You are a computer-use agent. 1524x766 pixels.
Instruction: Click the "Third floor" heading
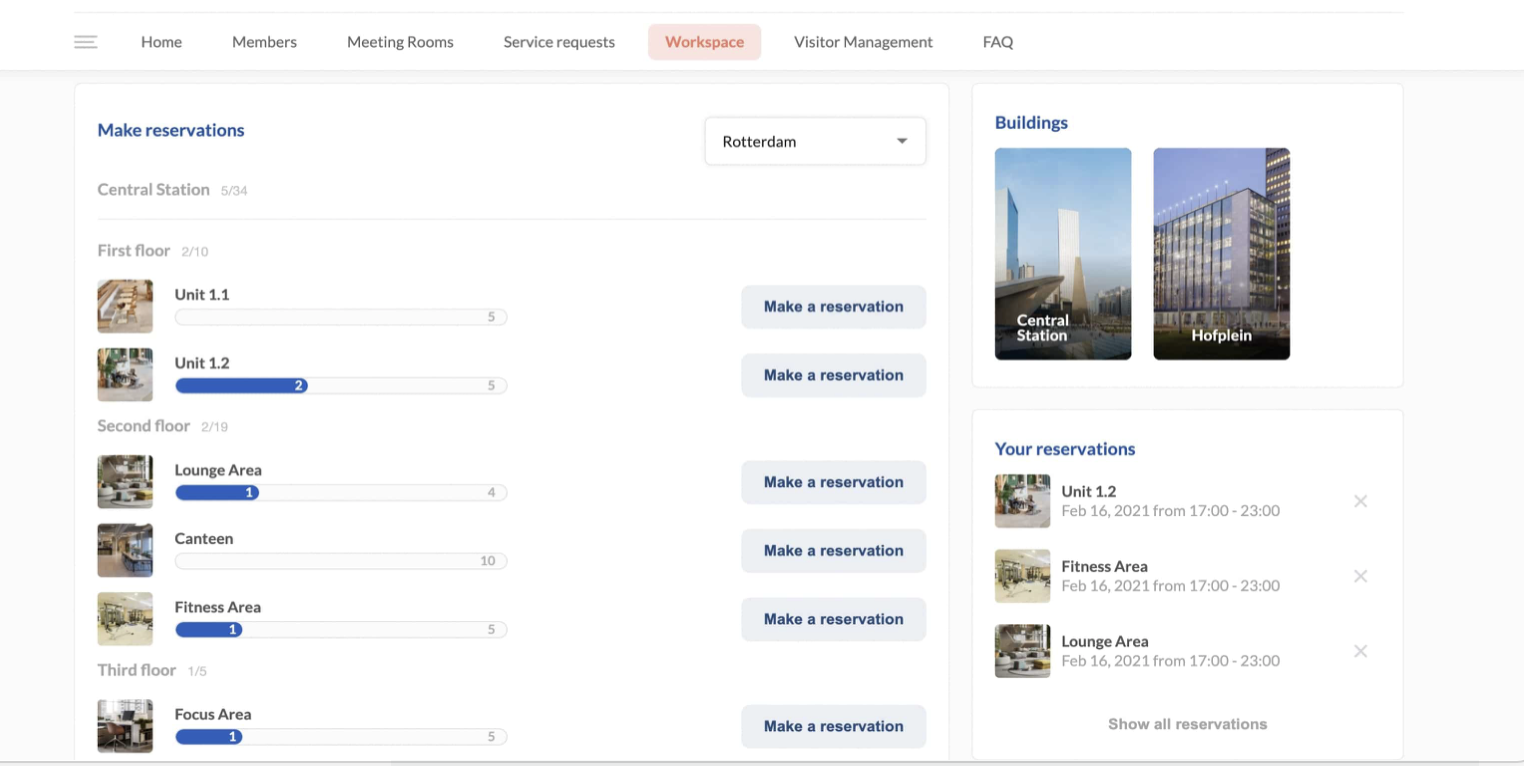136,669
